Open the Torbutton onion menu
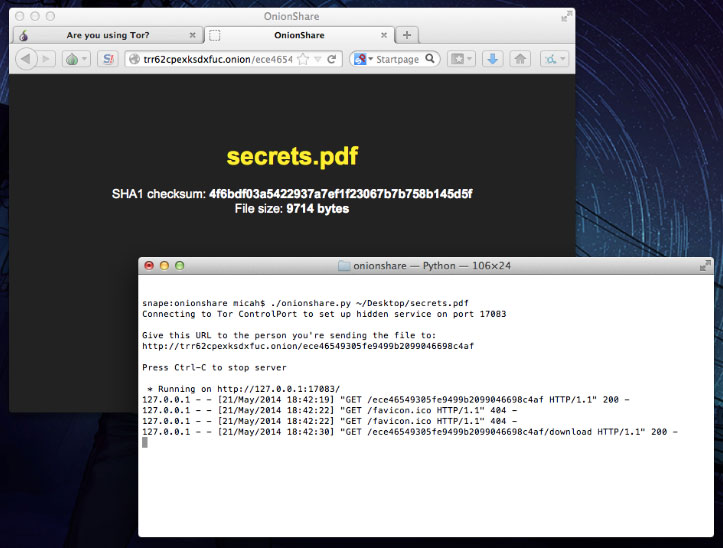The image size is (723, 548). 73,59
